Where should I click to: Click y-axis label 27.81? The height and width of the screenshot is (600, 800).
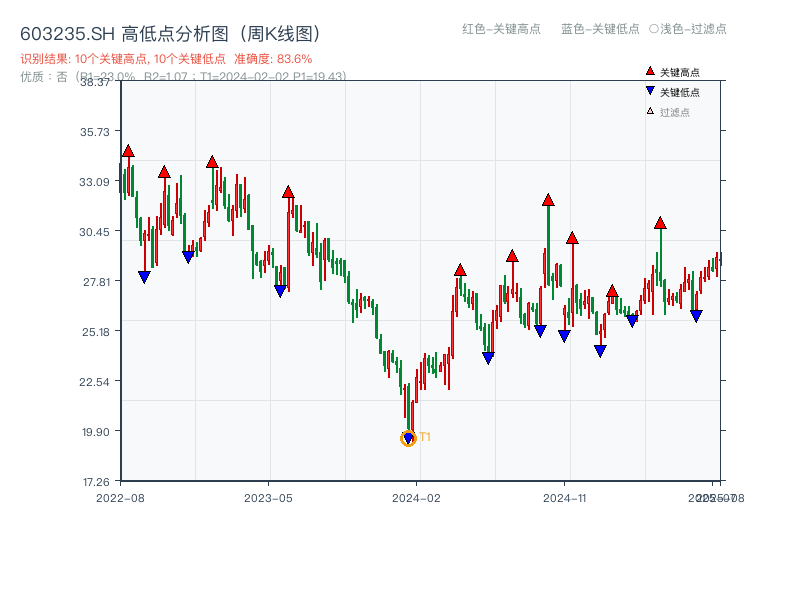96,282
